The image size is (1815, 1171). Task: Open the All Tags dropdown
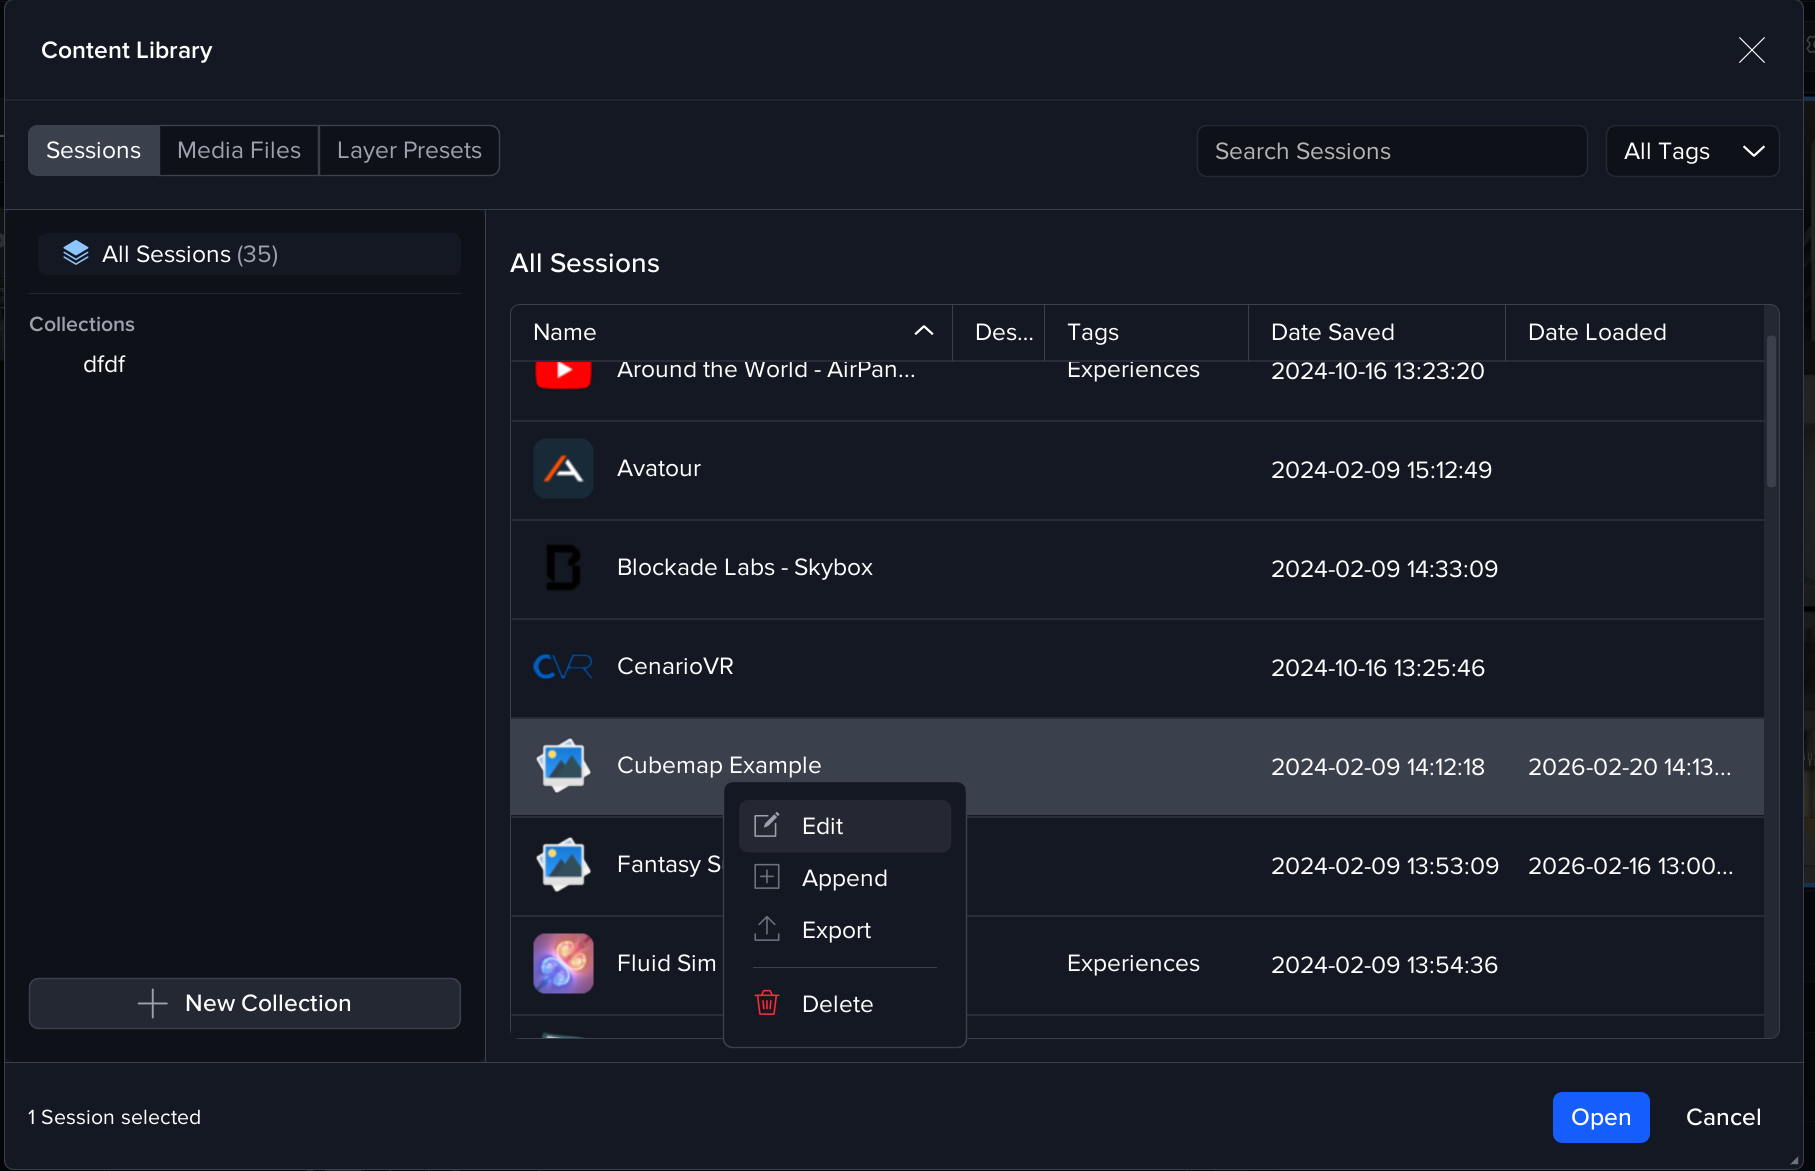click(x=1692, y=151)
